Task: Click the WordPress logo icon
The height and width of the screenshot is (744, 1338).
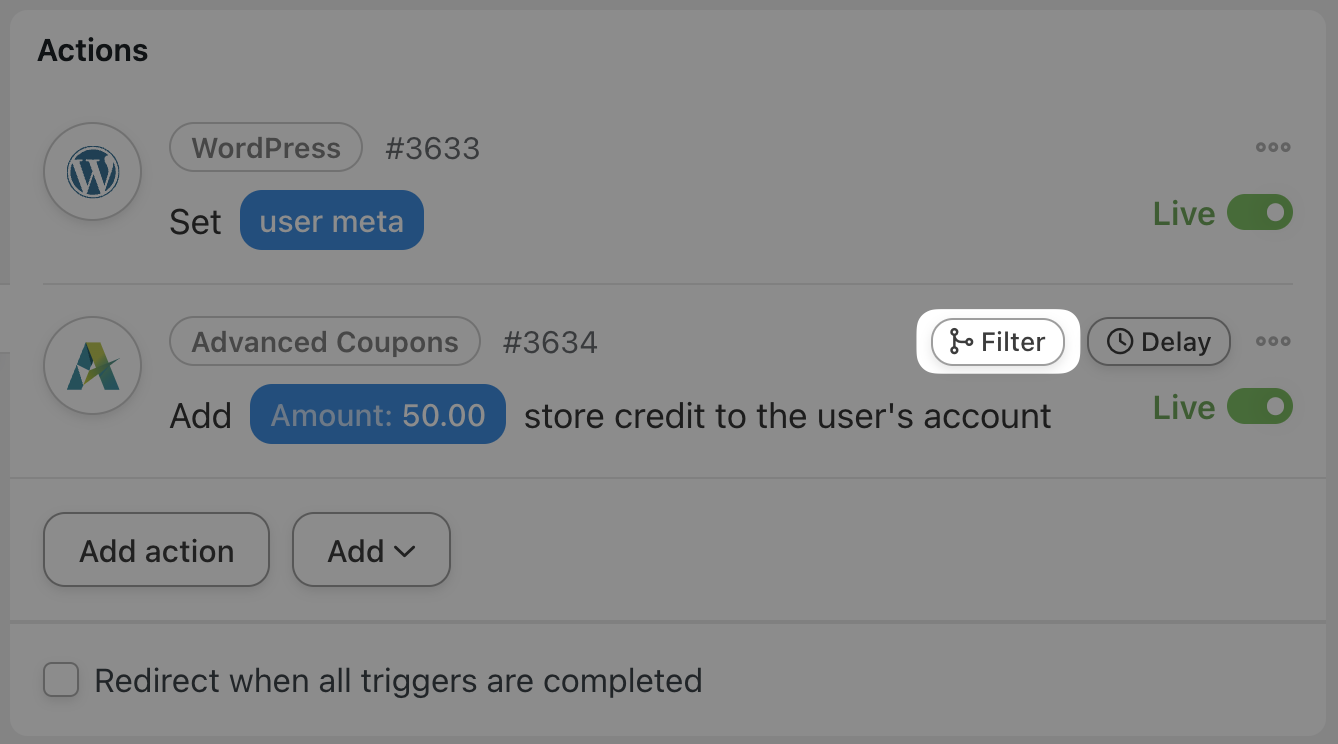Action: 93,173
